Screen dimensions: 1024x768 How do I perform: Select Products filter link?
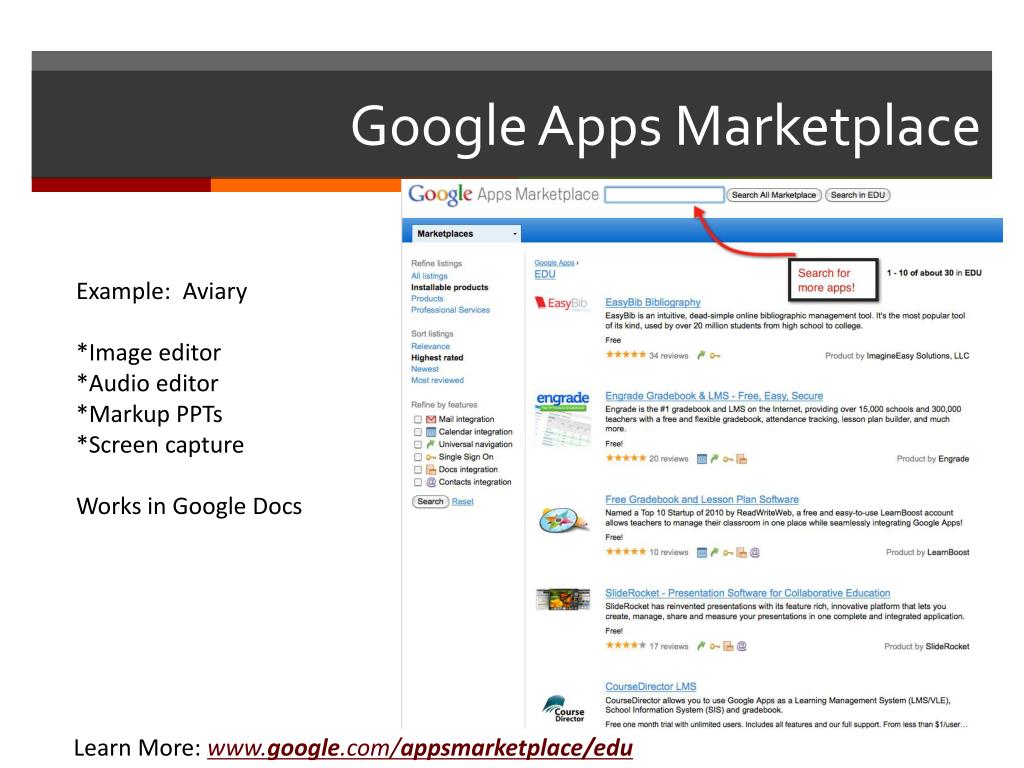[427, 298]
